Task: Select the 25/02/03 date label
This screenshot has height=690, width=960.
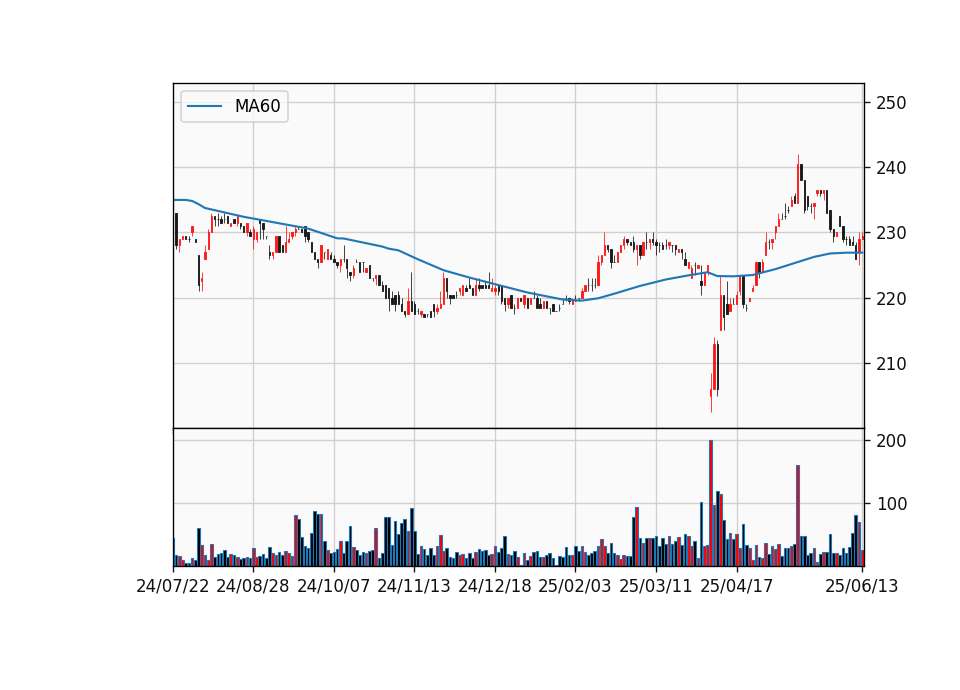Action: [575, 586]
